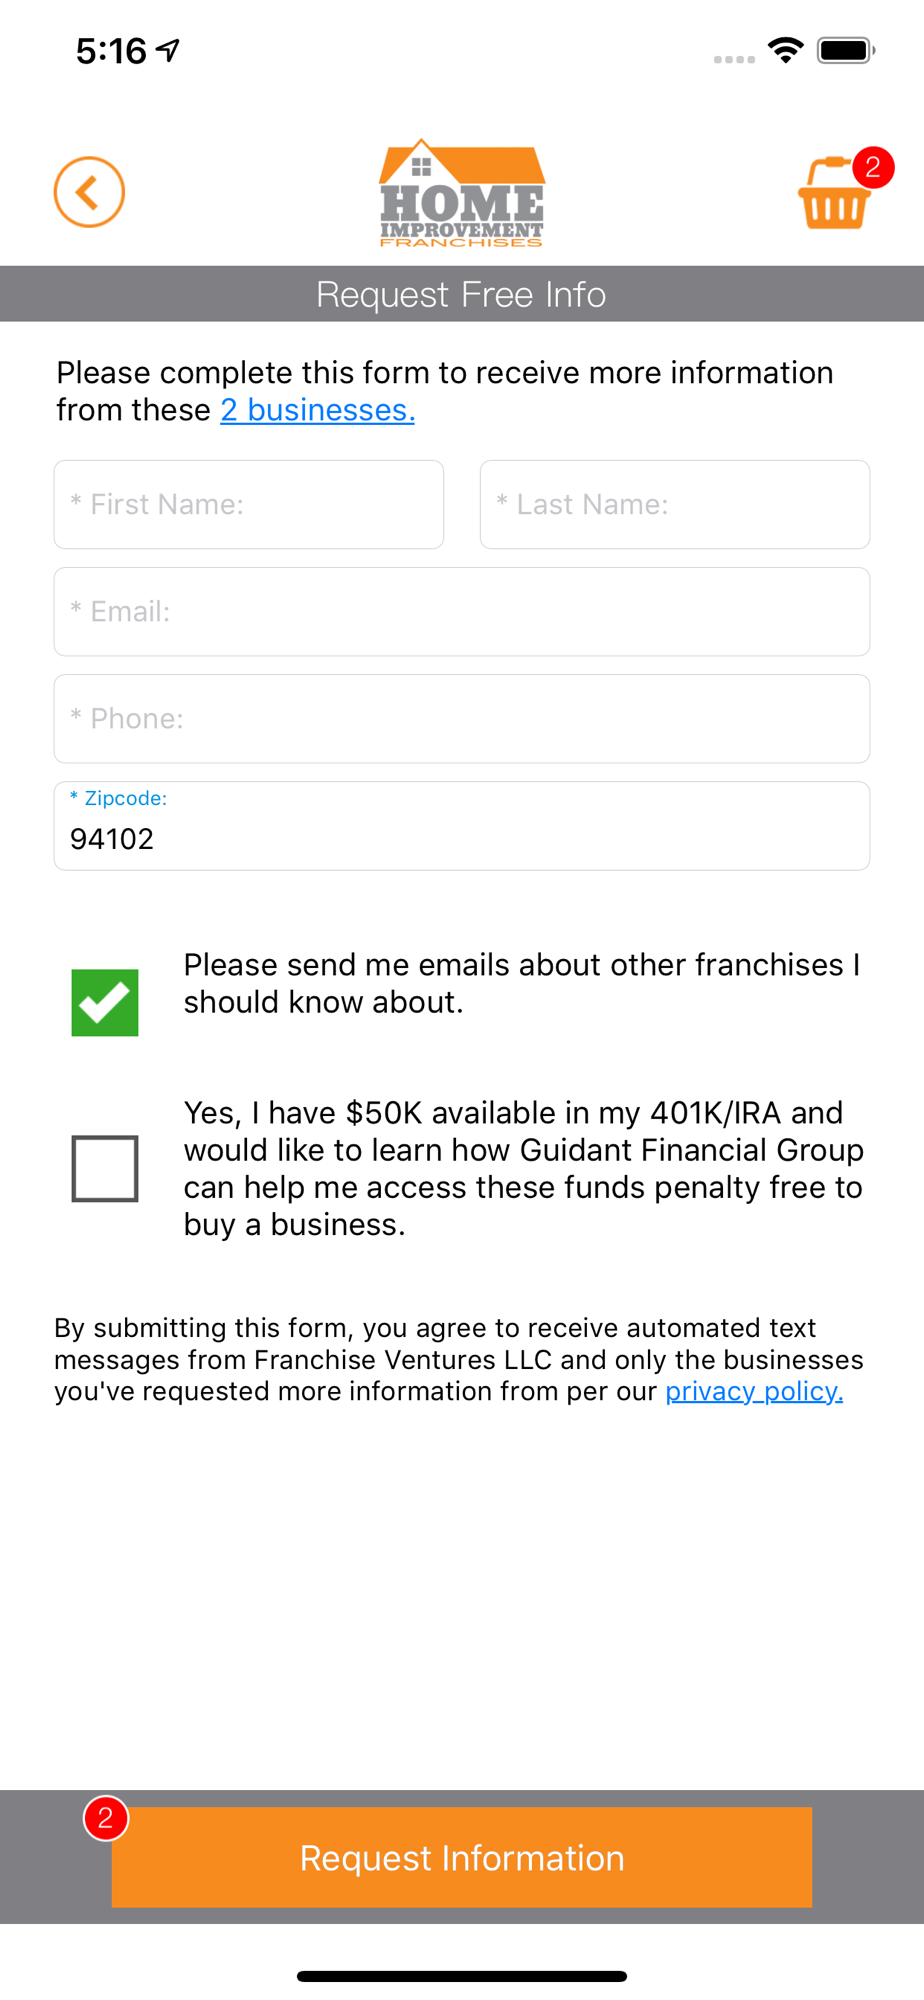Select the Phone input field

[462, 719]
